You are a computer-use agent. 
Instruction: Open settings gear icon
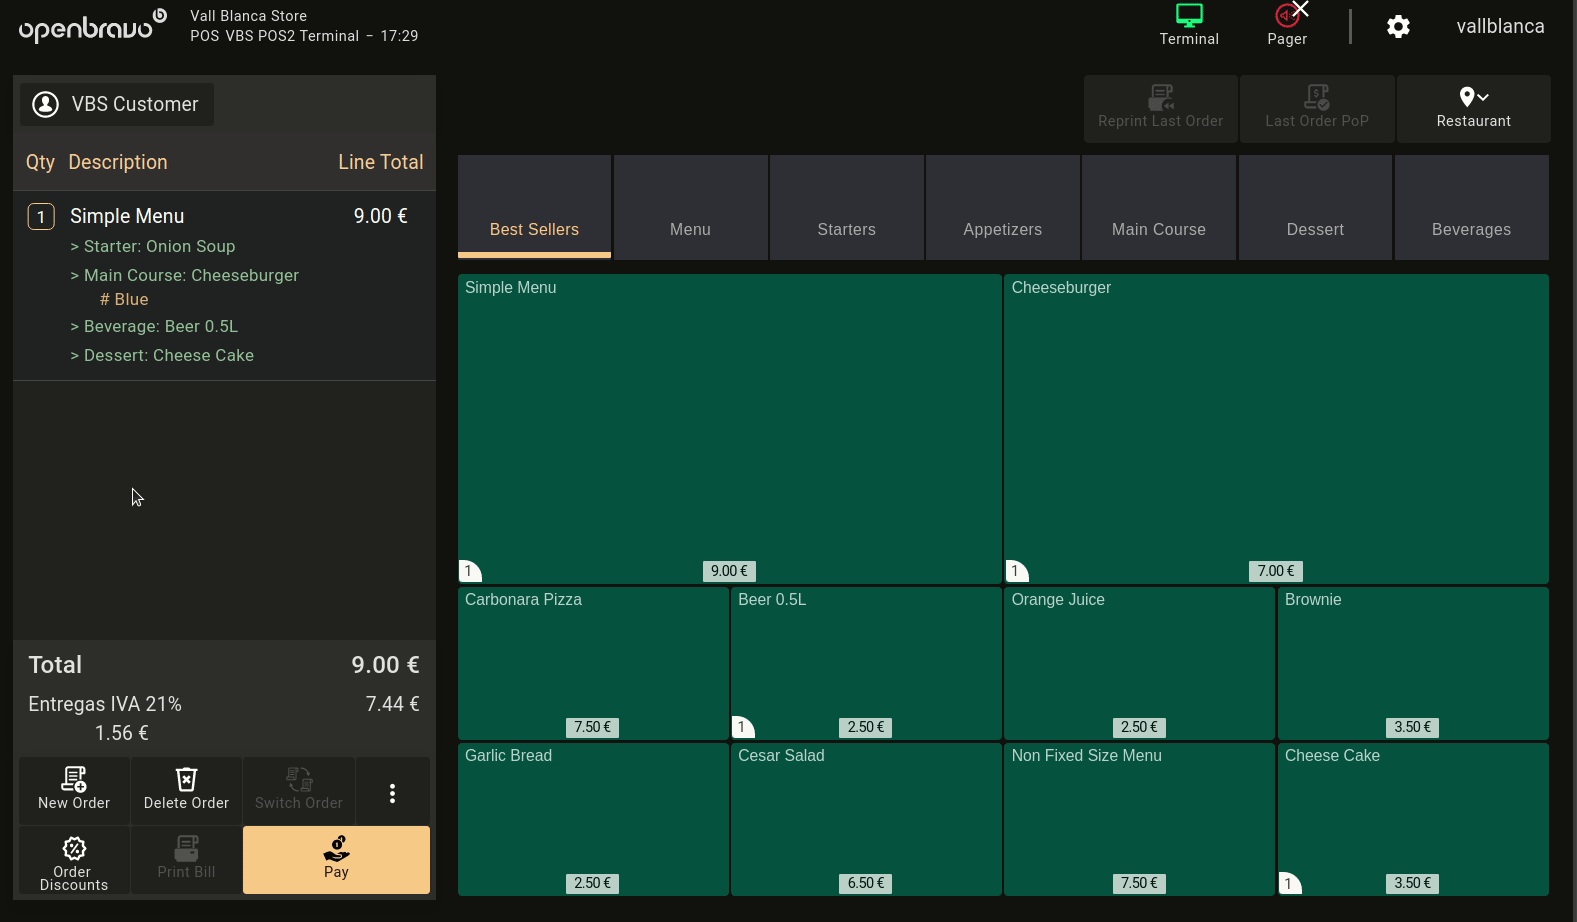[1398, 27]
